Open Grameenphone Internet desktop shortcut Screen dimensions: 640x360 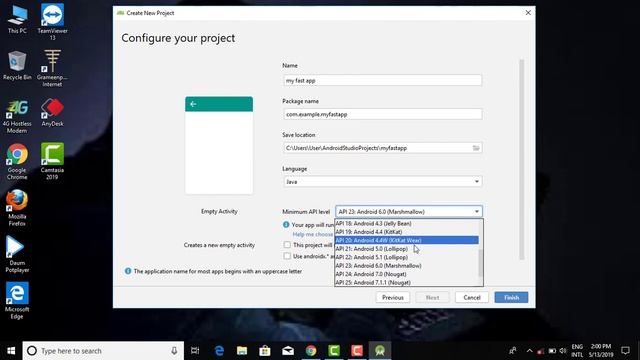[52, 68]
